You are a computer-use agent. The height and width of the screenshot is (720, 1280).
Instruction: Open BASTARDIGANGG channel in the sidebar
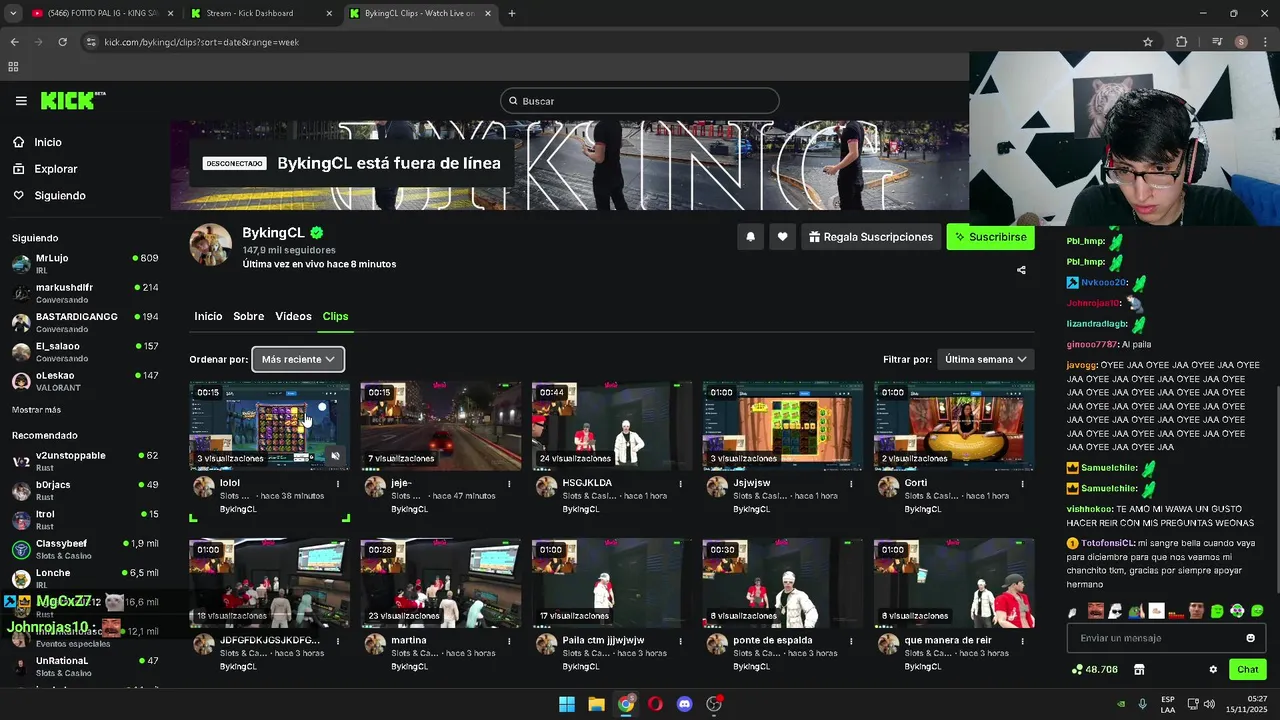coord(85,323)
